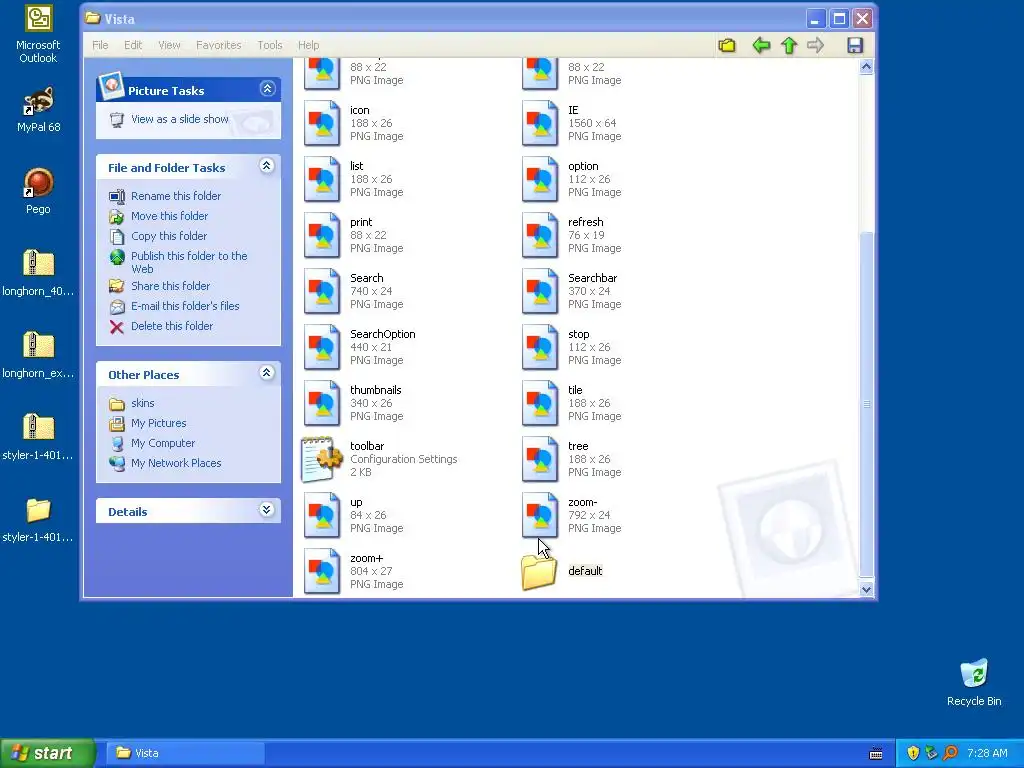This screenshot has height=768, width=1024.
Task: Select the tile PNG image file
Action: 572,403
